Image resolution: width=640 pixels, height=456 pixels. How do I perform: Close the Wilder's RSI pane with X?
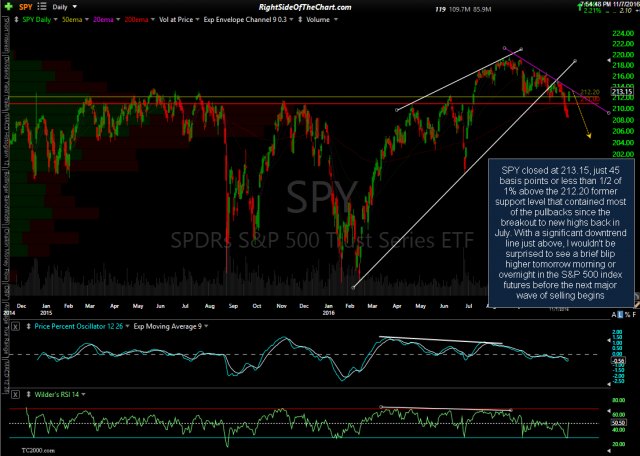(x=15, y=395)
